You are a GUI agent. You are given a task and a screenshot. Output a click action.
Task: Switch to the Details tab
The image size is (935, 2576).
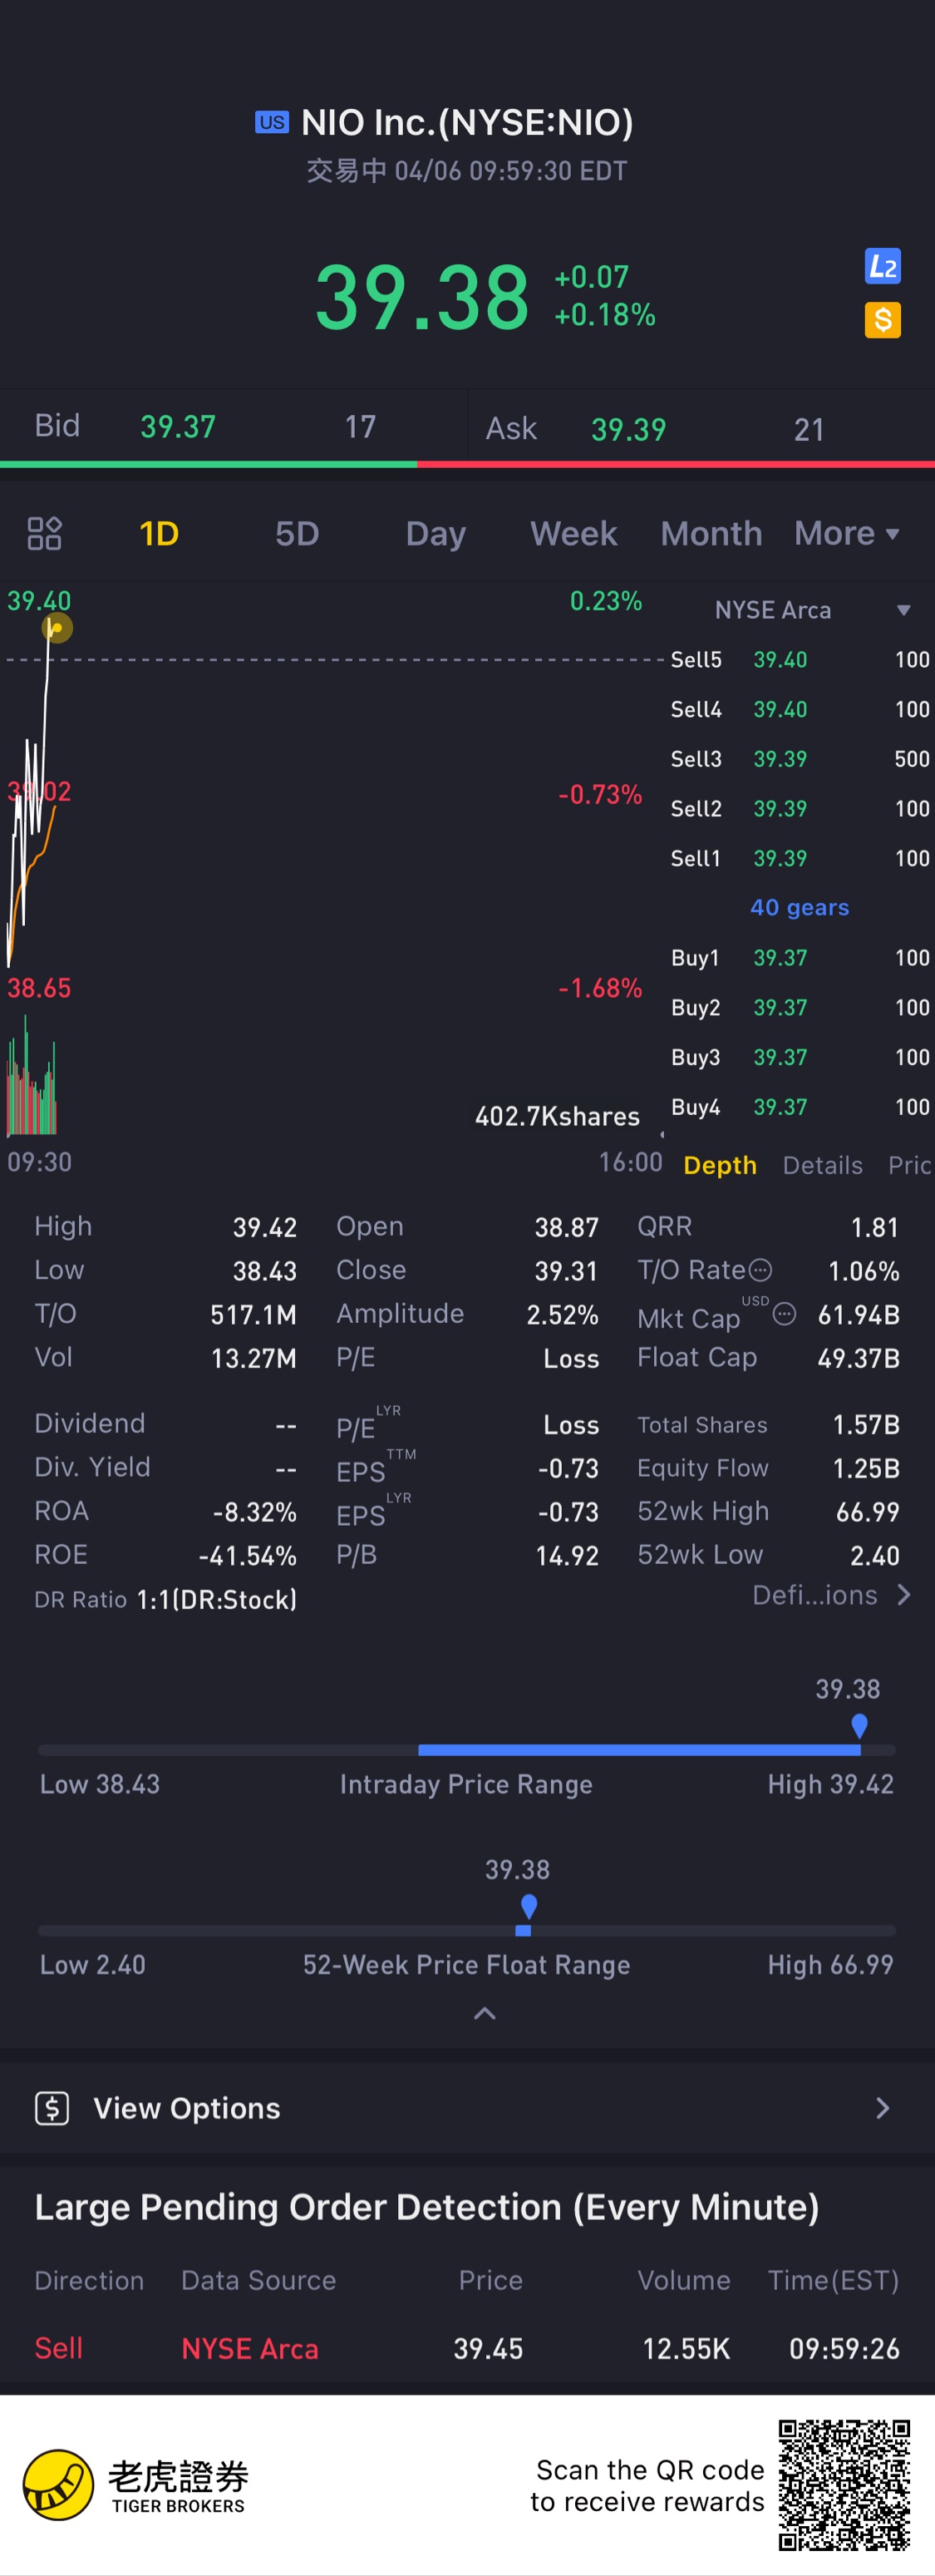822,1165
